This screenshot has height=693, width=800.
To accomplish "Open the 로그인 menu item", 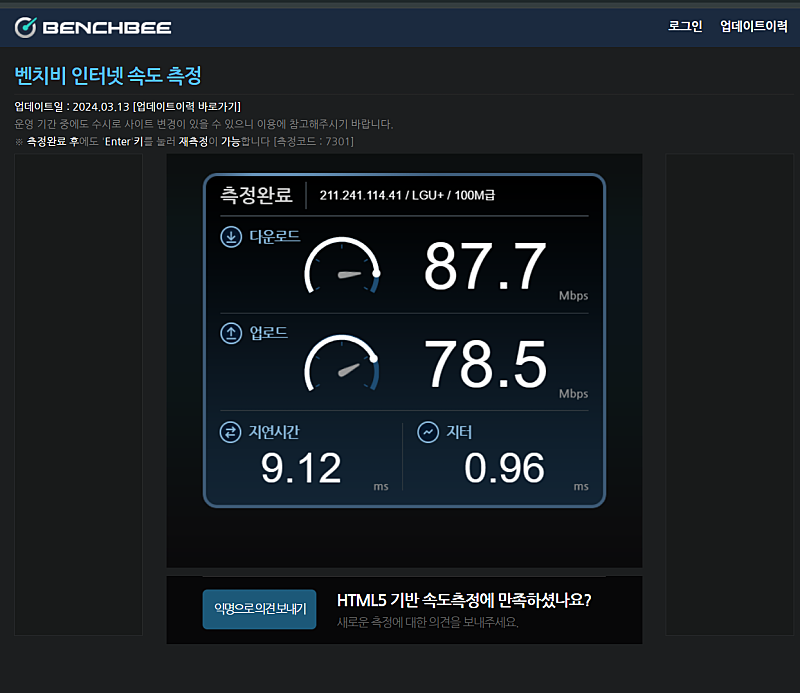I will tap(685, 27).
